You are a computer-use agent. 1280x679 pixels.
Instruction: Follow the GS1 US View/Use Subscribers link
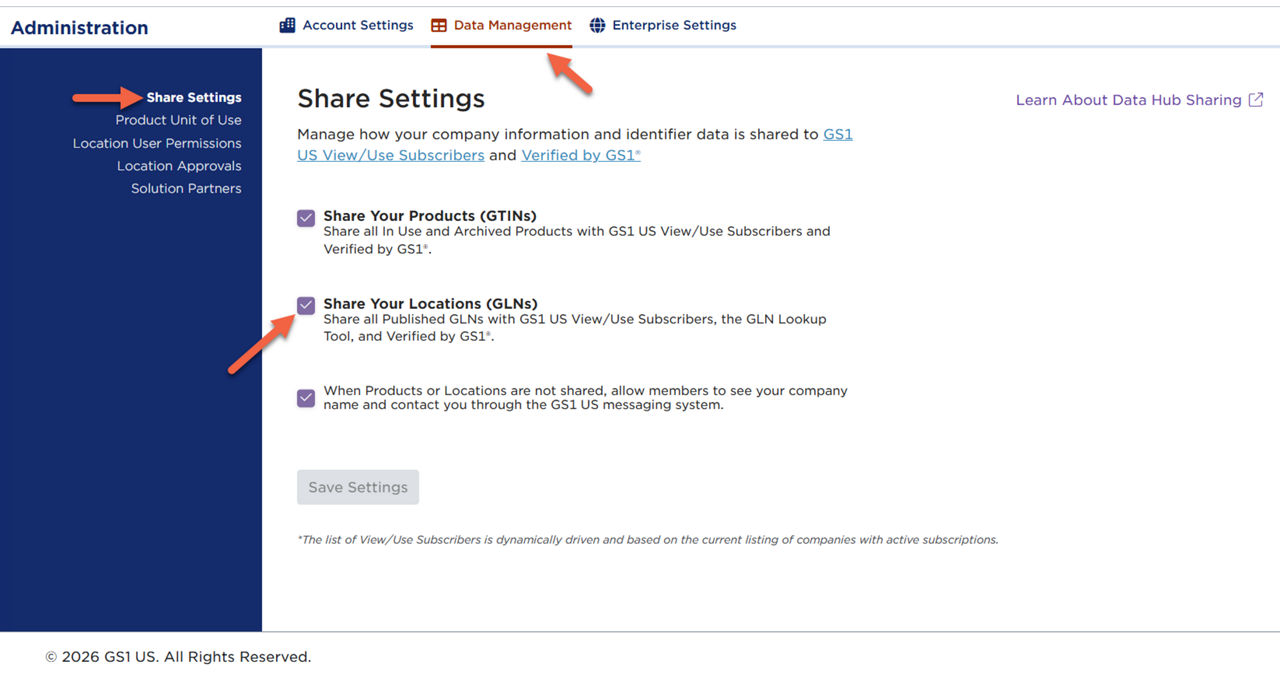click(x=391, y=155)
